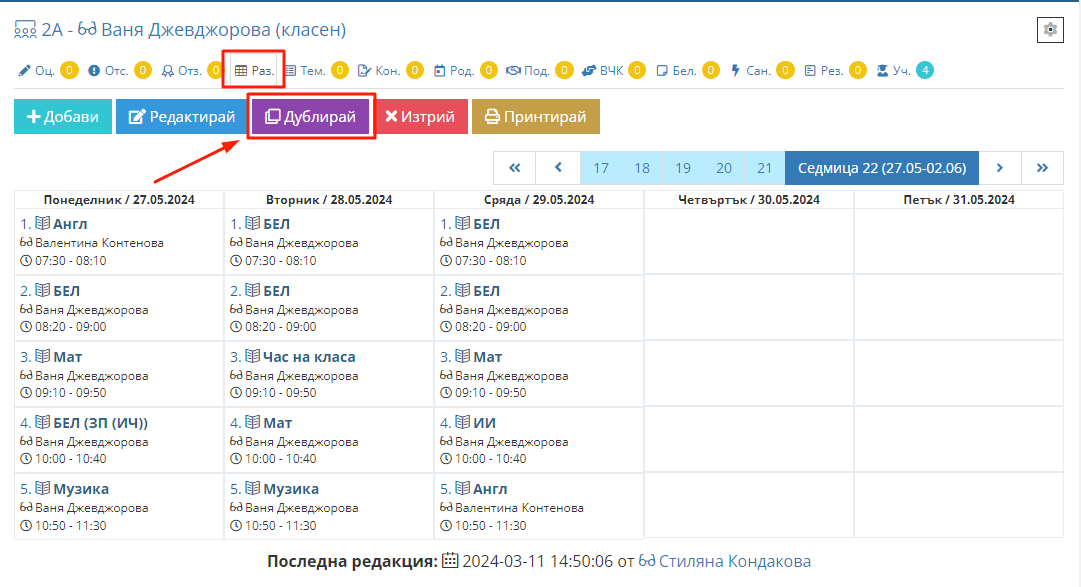Click Wednesday lesson 3 Мат
This screenshot has height=587, width=1081.
(488, 357)
